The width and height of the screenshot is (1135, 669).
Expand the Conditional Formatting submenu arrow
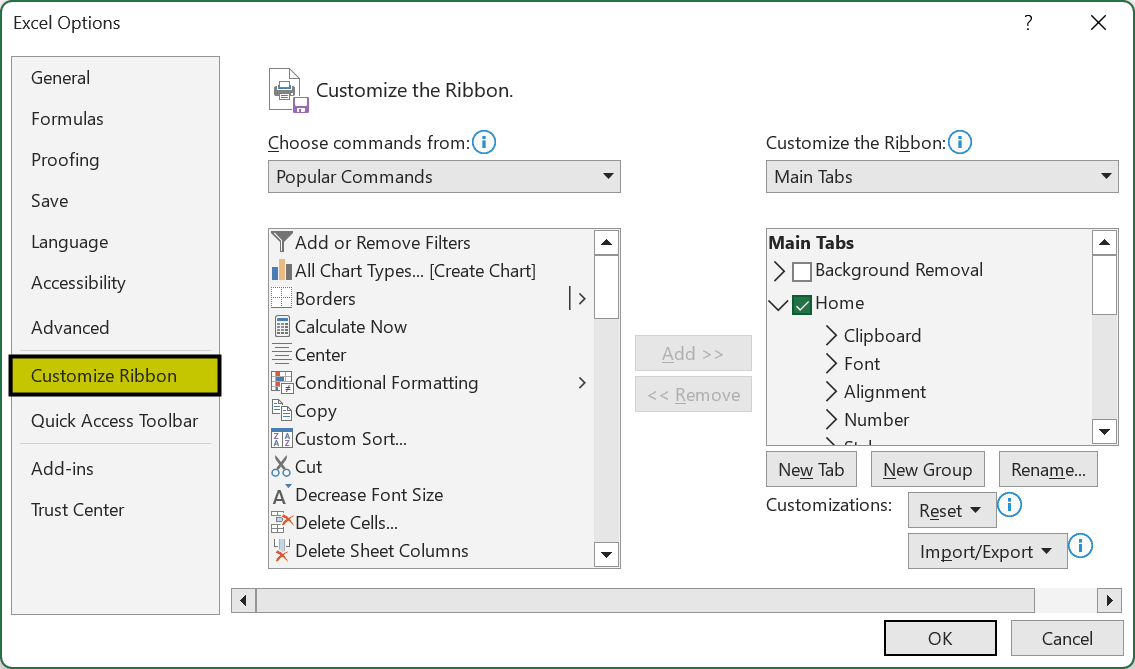pos(581,382)
